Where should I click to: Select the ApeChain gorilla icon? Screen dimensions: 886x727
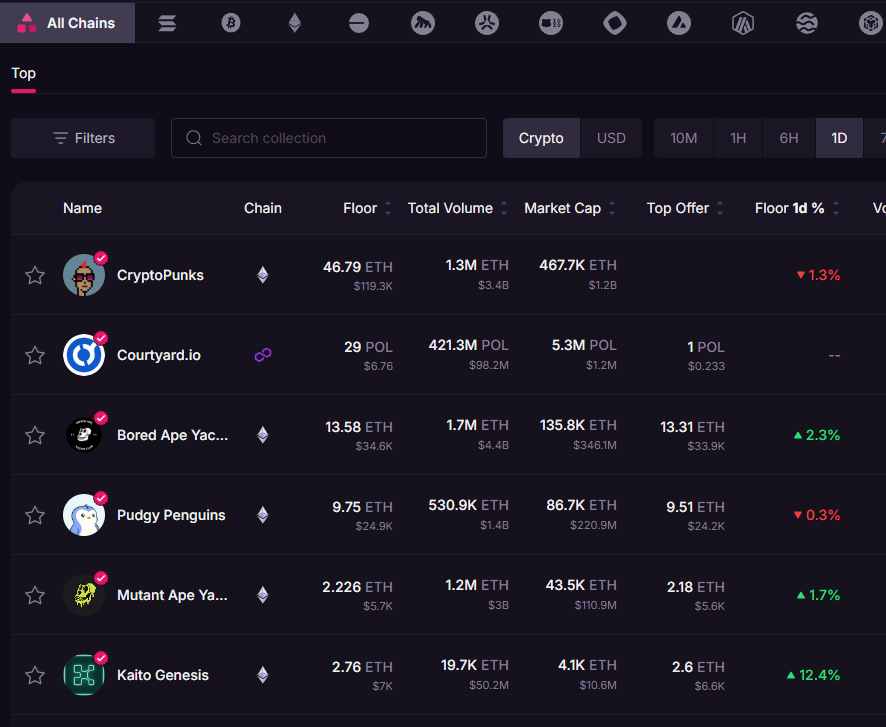(423, 23)
